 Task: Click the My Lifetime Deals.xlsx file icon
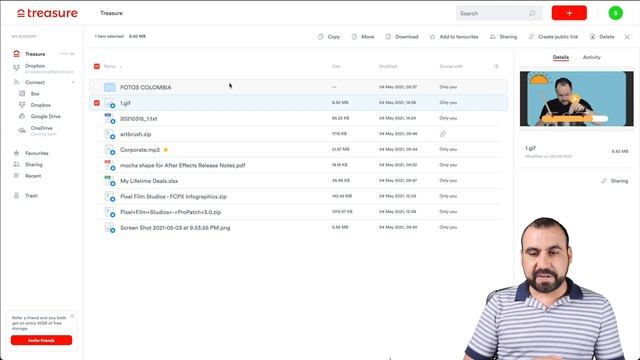(x=110, y=181)
